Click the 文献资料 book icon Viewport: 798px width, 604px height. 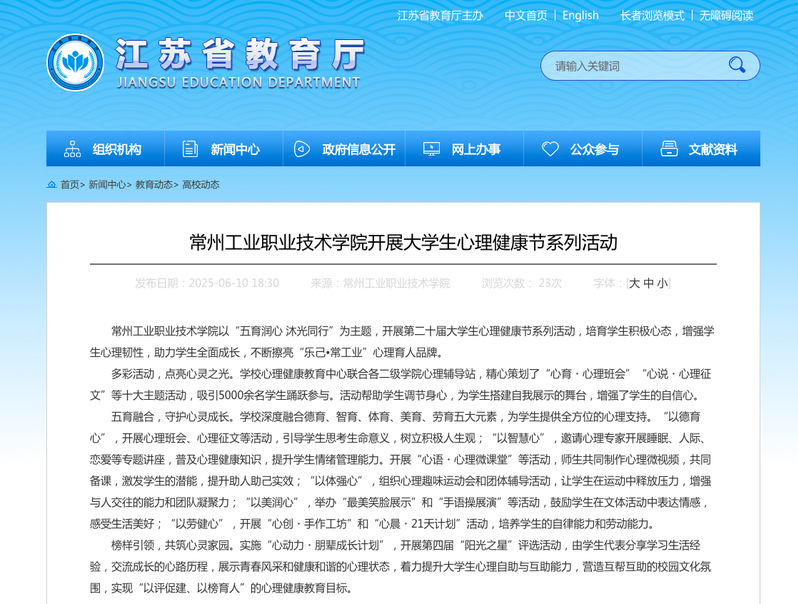pyautogui.click(x=668, y=149)
